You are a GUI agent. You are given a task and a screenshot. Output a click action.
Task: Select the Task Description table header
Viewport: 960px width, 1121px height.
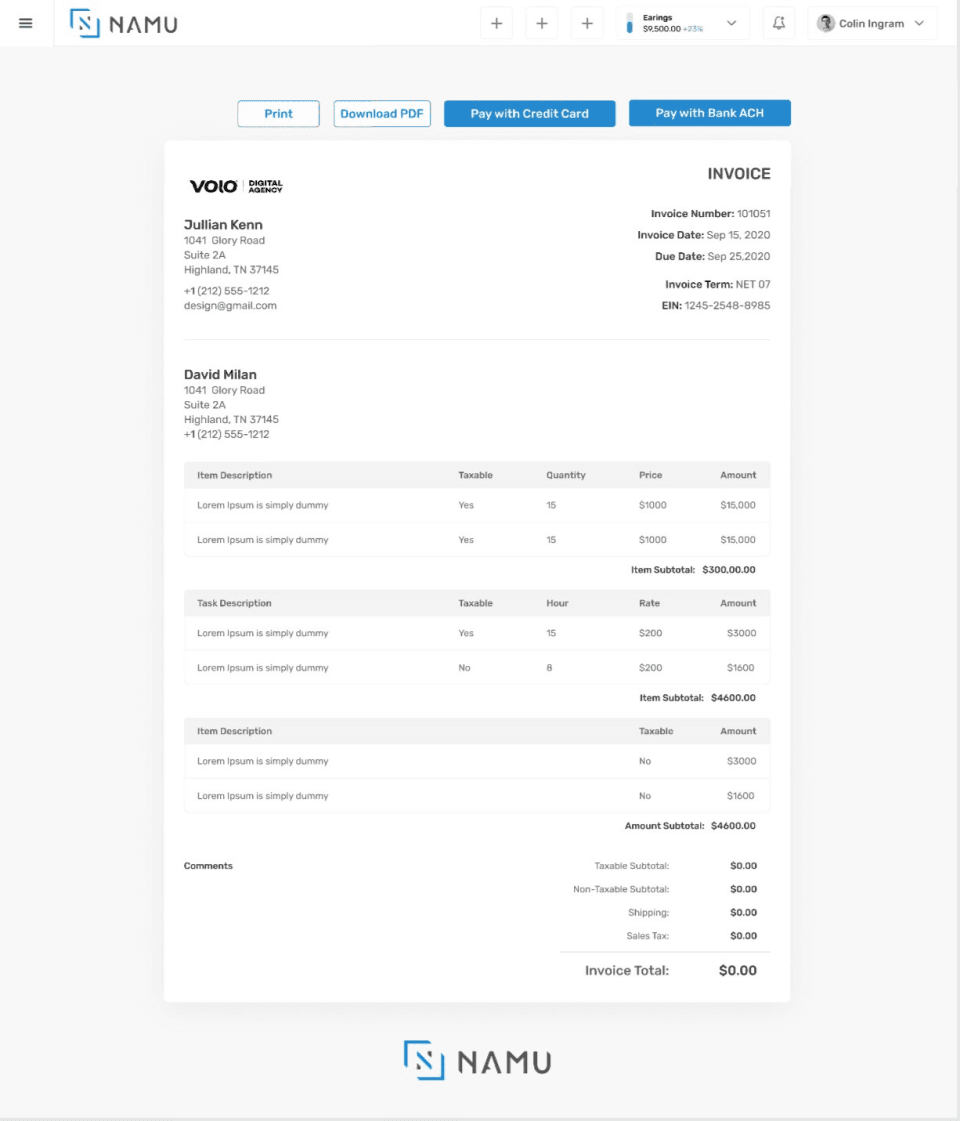coord(234,603)
